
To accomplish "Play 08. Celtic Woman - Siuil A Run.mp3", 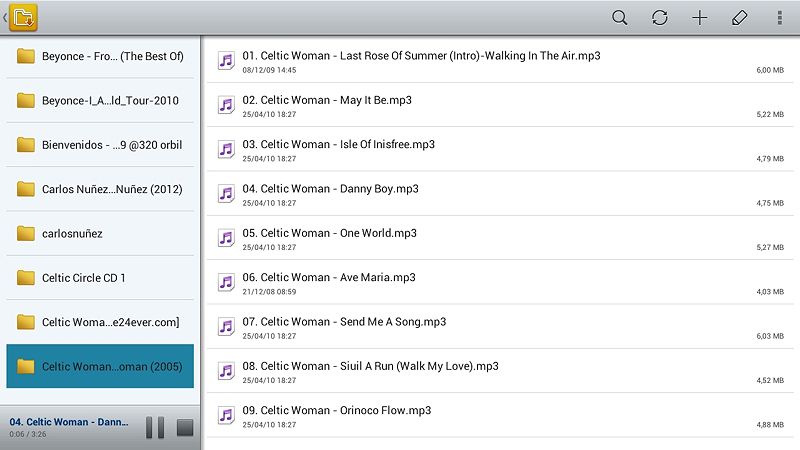I will pyautogui.click(x=500, y=371).
